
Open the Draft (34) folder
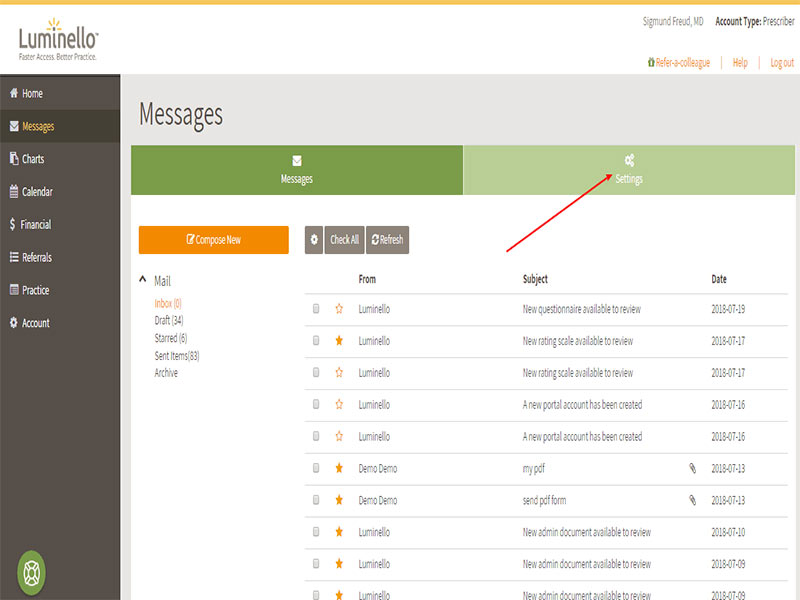pos(169,320)
